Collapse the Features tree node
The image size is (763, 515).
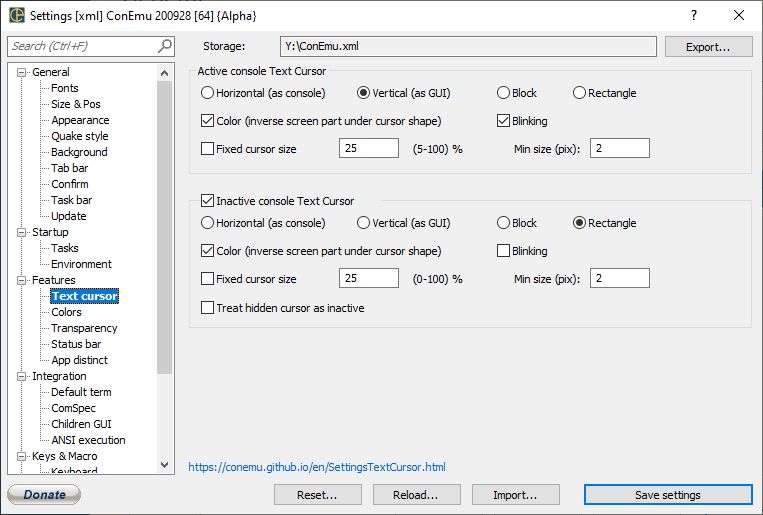coord(21,280)
